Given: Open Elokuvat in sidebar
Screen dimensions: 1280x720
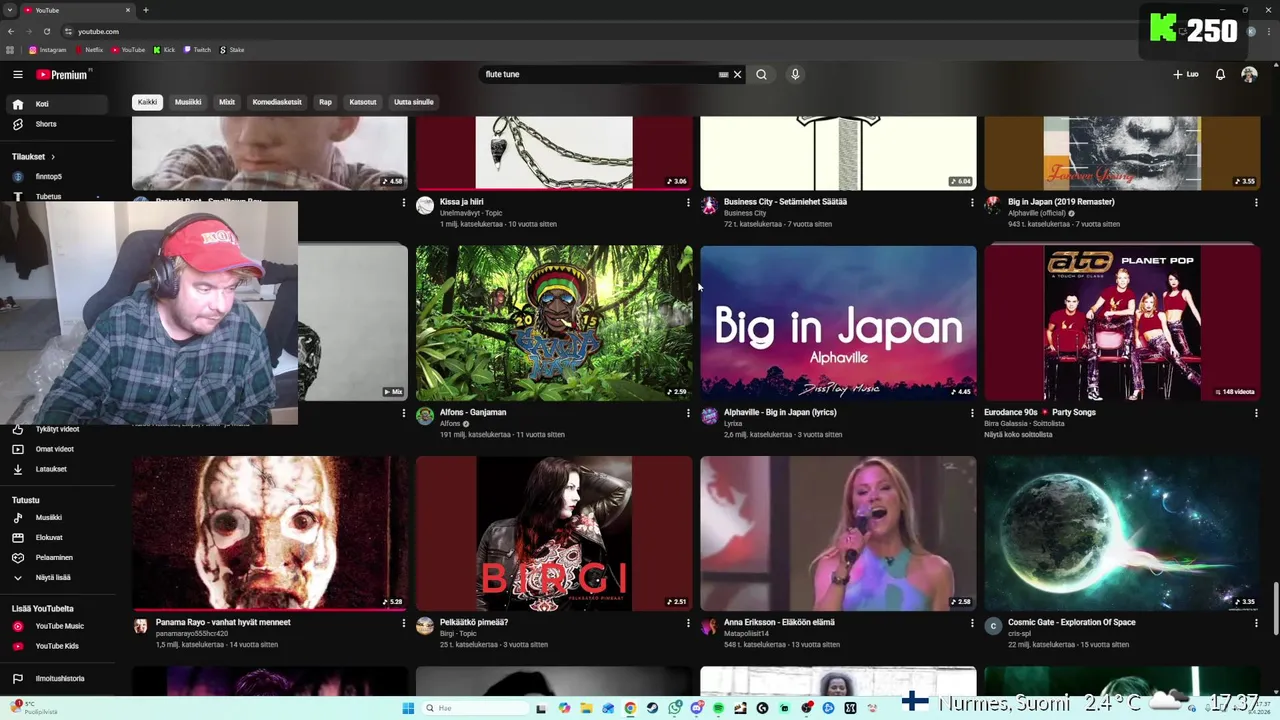Looking at the screenshot, I should click(49, 538).
